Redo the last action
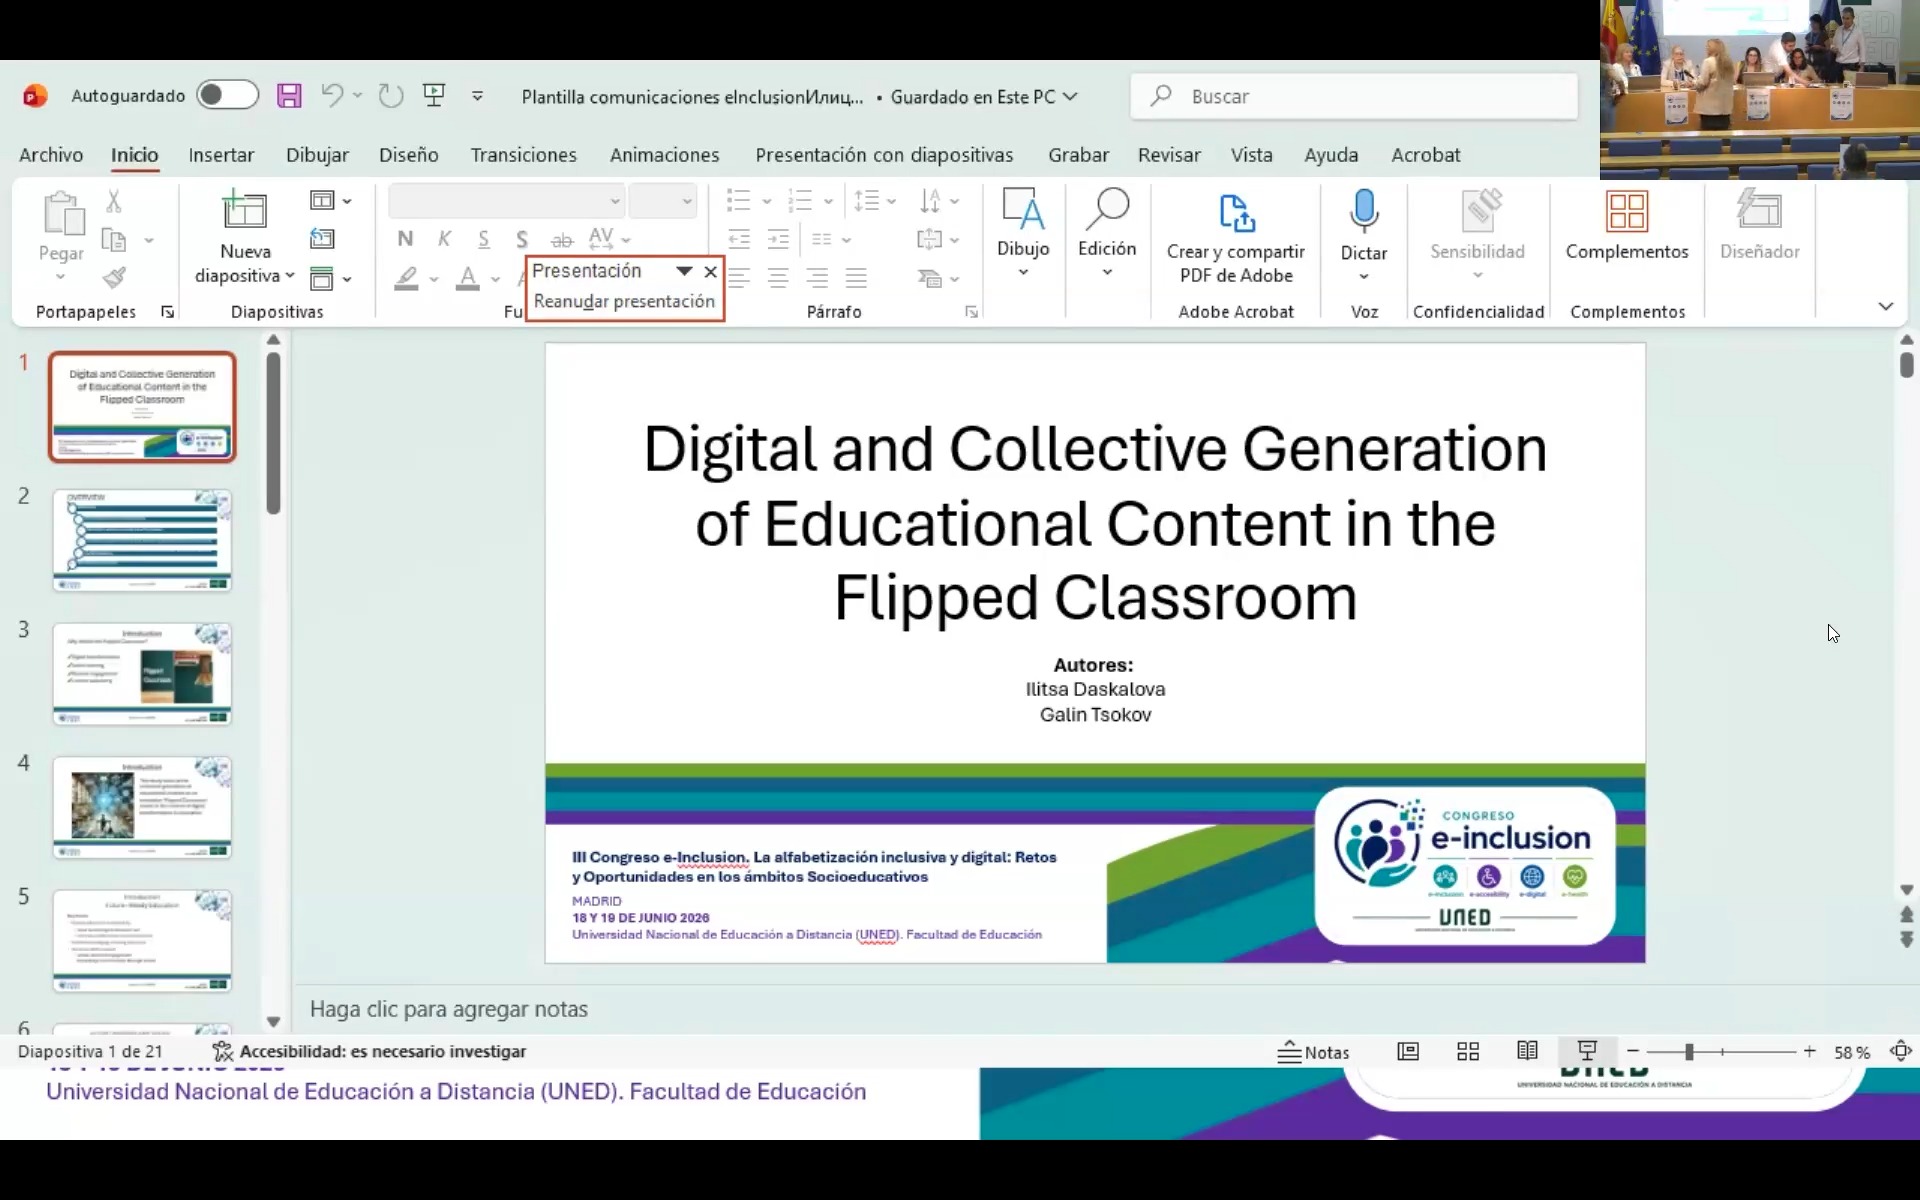Viewport: 1920px width, 1200px height. point(391,96)
